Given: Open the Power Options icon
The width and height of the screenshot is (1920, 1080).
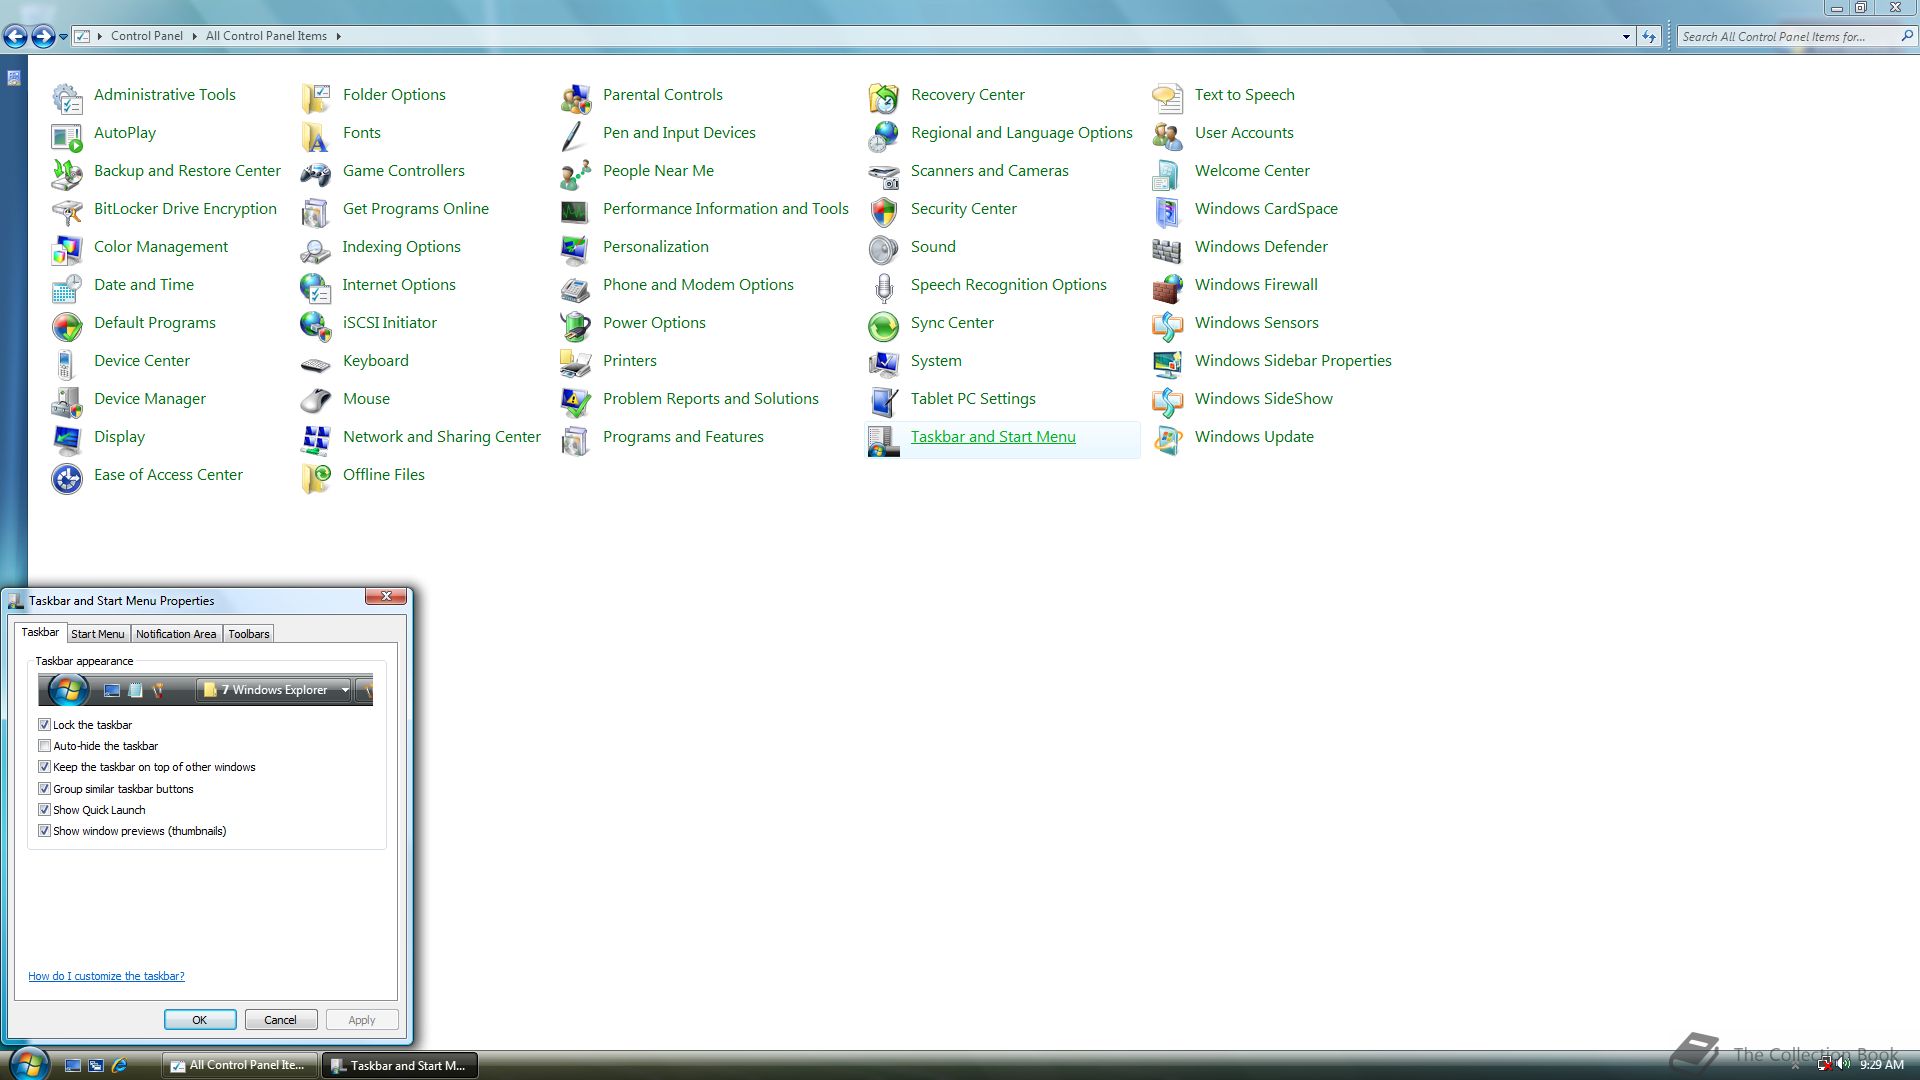Looking at the screenshot, I should click(x=576, y=325).
